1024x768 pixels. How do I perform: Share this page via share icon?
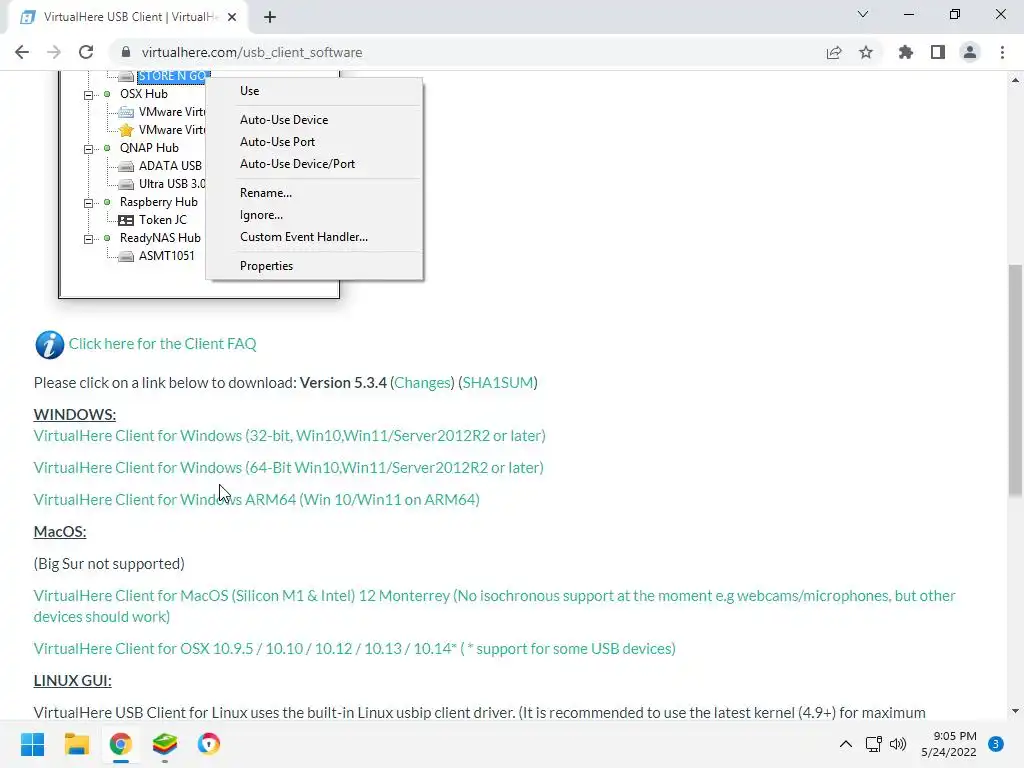click(834, 52)
